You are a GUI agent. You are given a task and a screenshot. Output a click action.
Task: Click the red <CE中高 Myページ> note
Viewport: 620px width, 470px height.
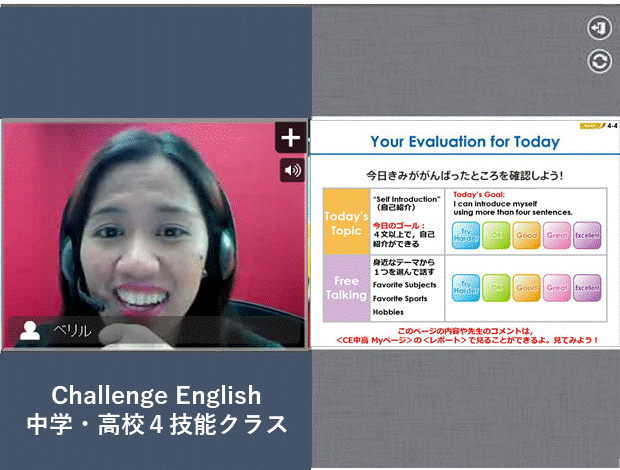pos(467,336)
